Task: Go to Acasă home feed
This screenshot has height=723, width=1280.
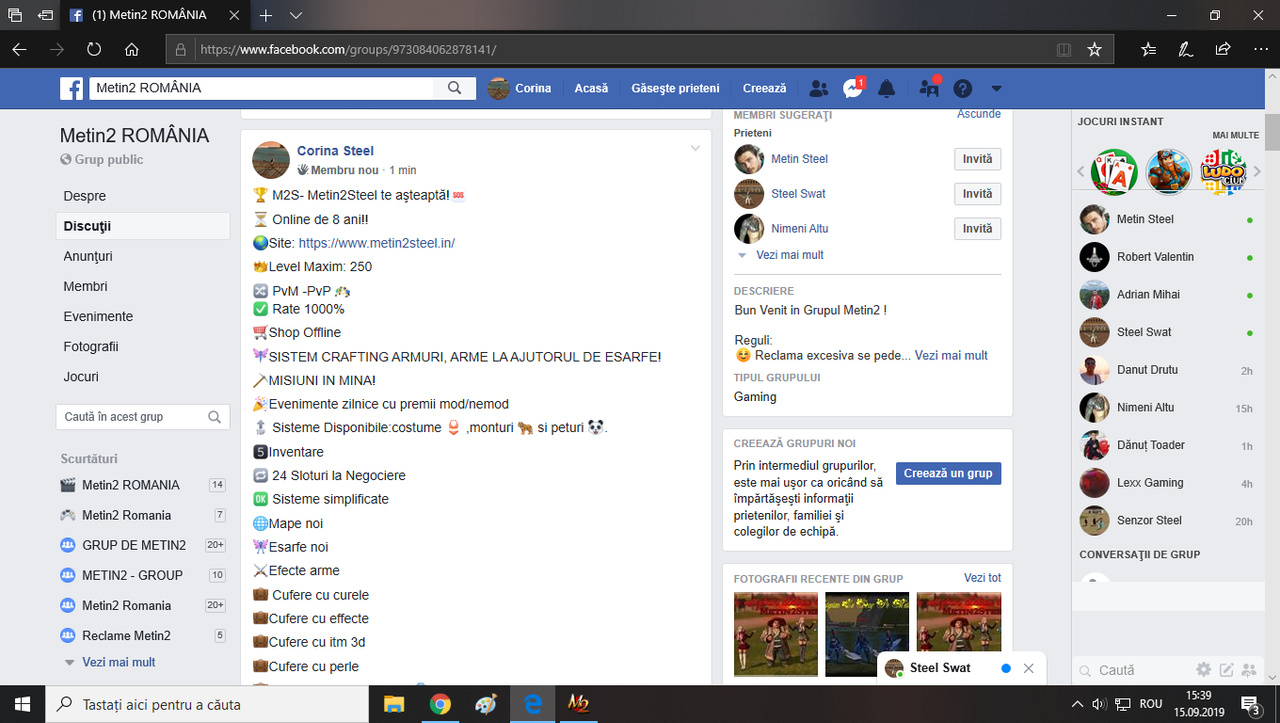Action: [591, 88]
